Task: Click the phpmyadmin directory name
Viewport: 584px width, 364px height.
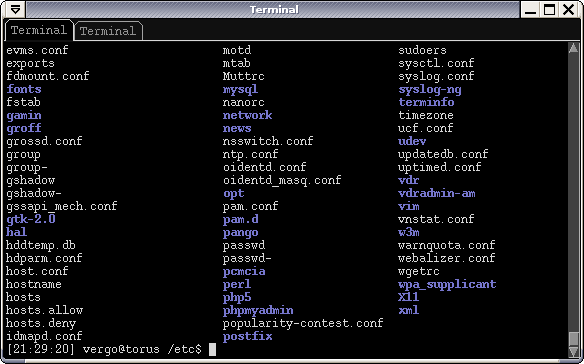Action: click(258, 310)
